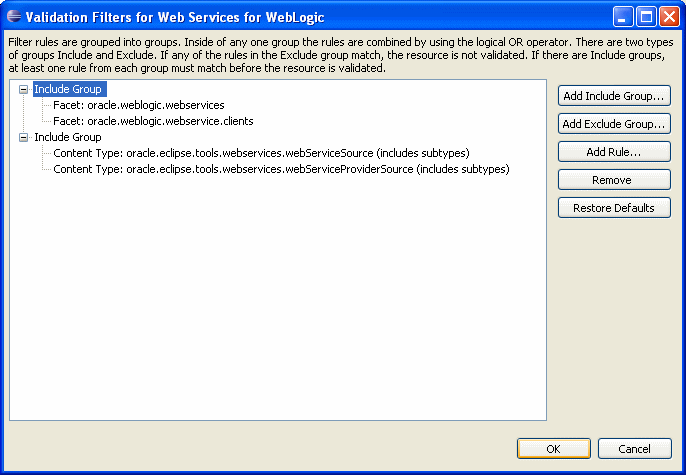
Task: Minimize the Validation Filters dialog
Action: click(x=623, y=17)
